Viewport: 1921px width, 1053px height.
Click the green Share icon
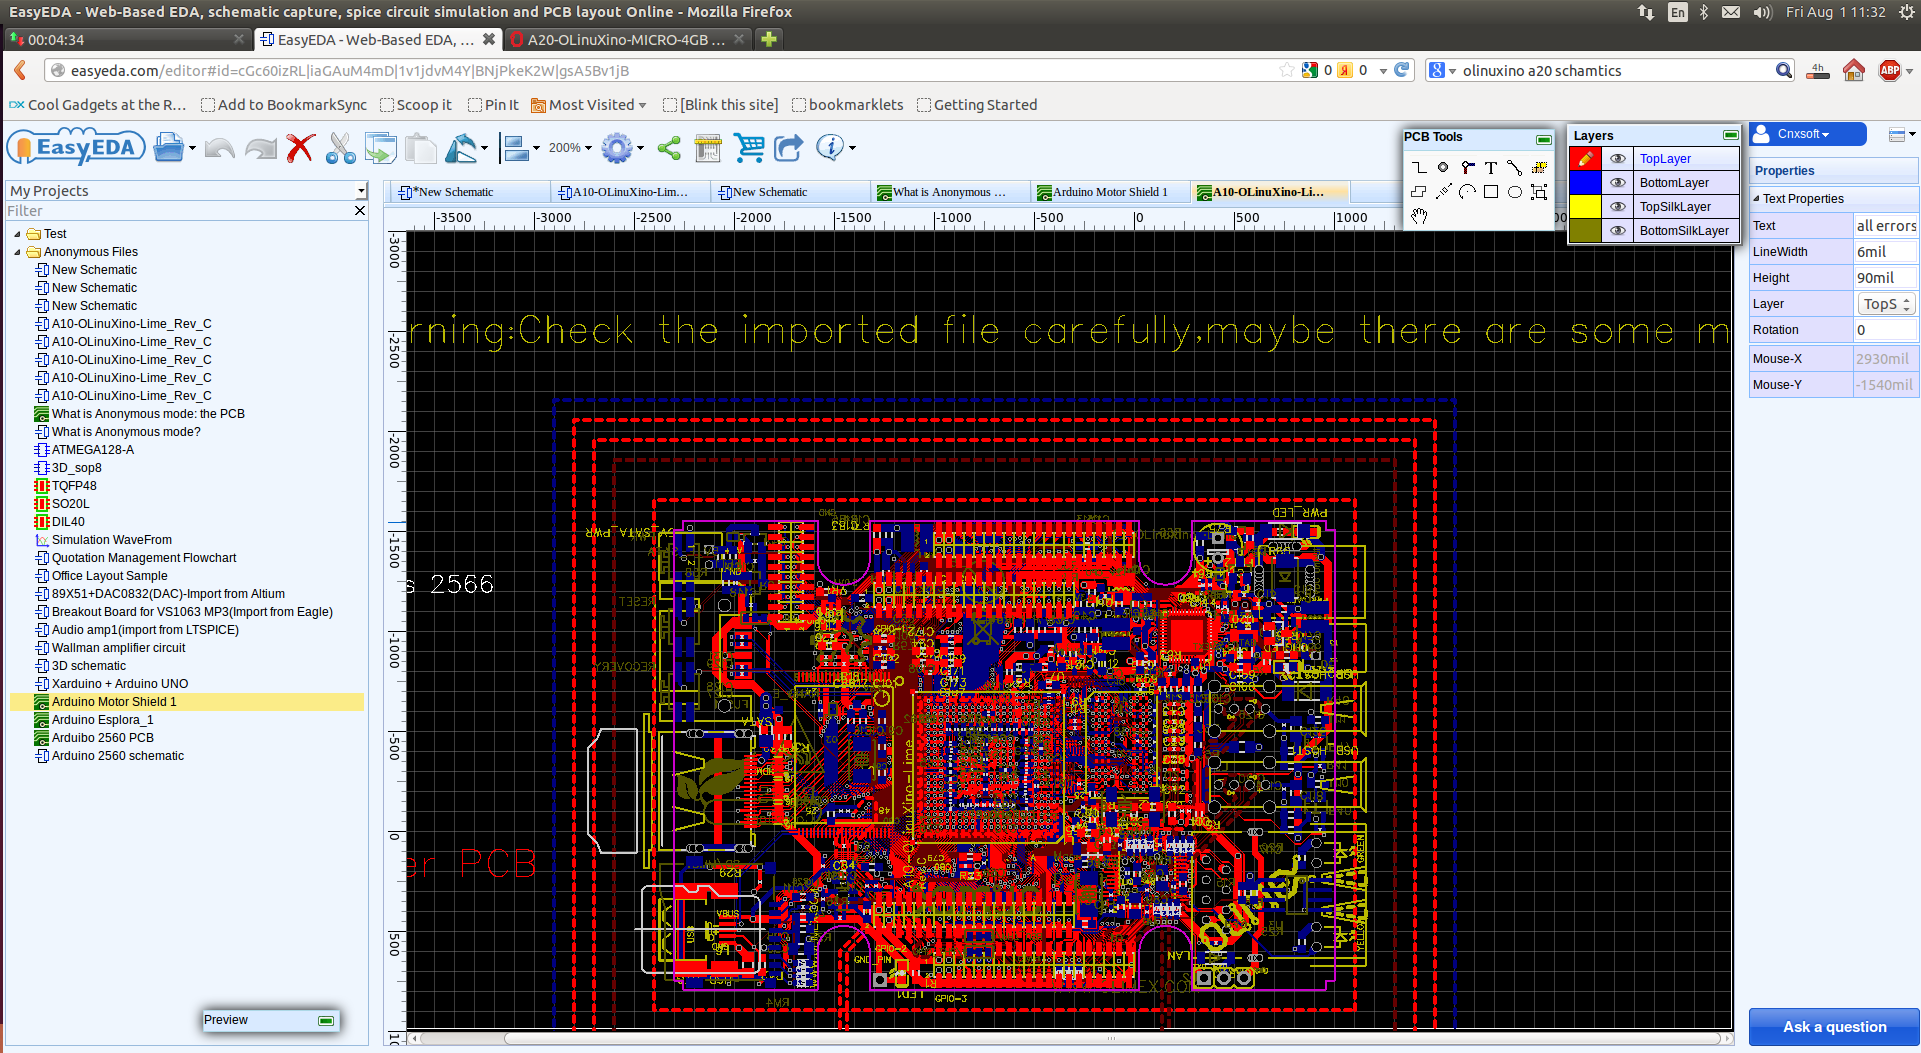pyautogui.click(x=669, y=149)
